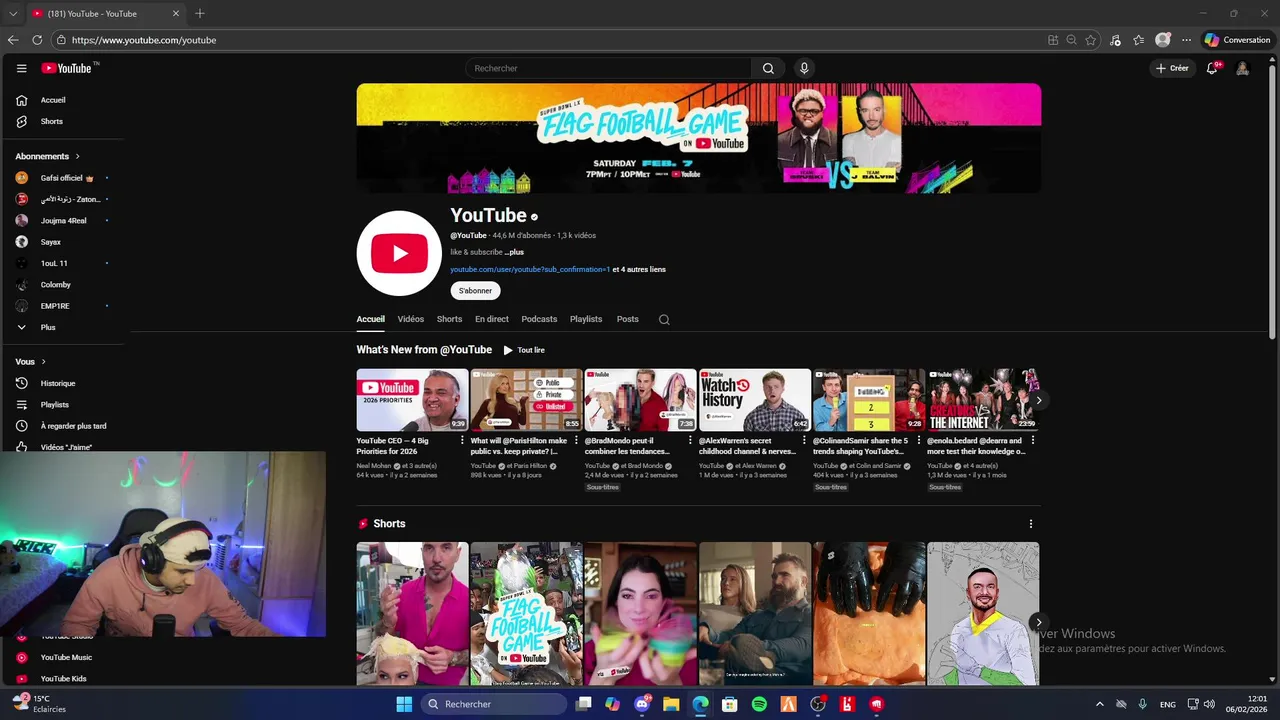Screen dimensions: 1280x720
Task: Open options menu for YouTube CEO video
Action: (x=462, y=440)
